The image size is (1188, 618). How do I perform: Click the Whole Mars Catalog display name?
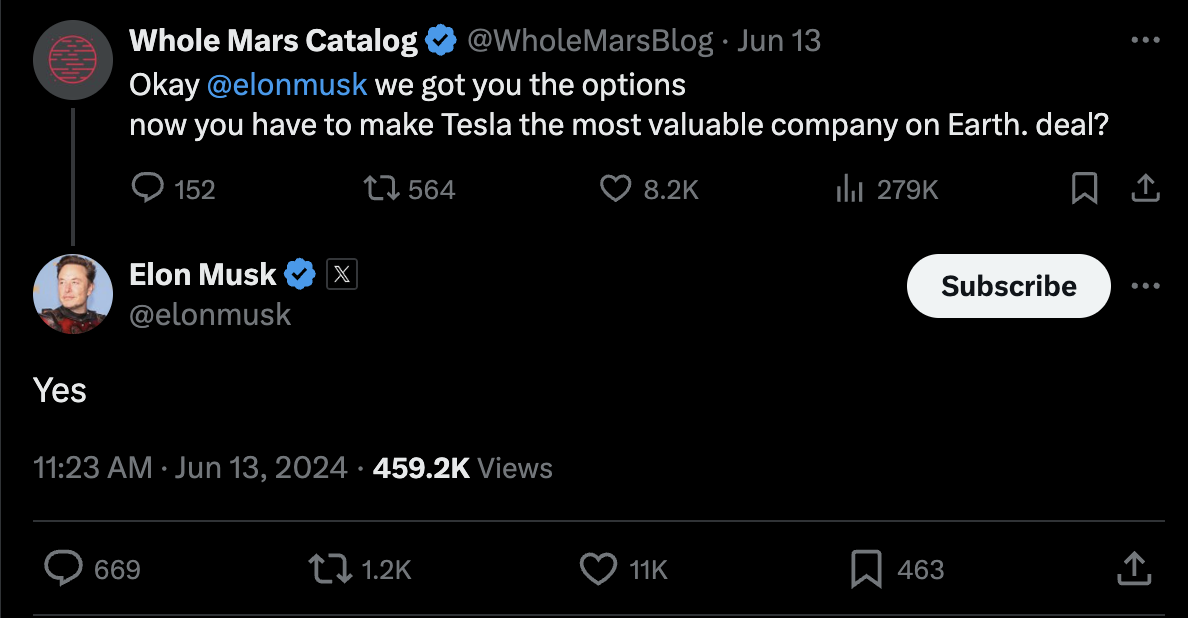click(x=273, y=41)
